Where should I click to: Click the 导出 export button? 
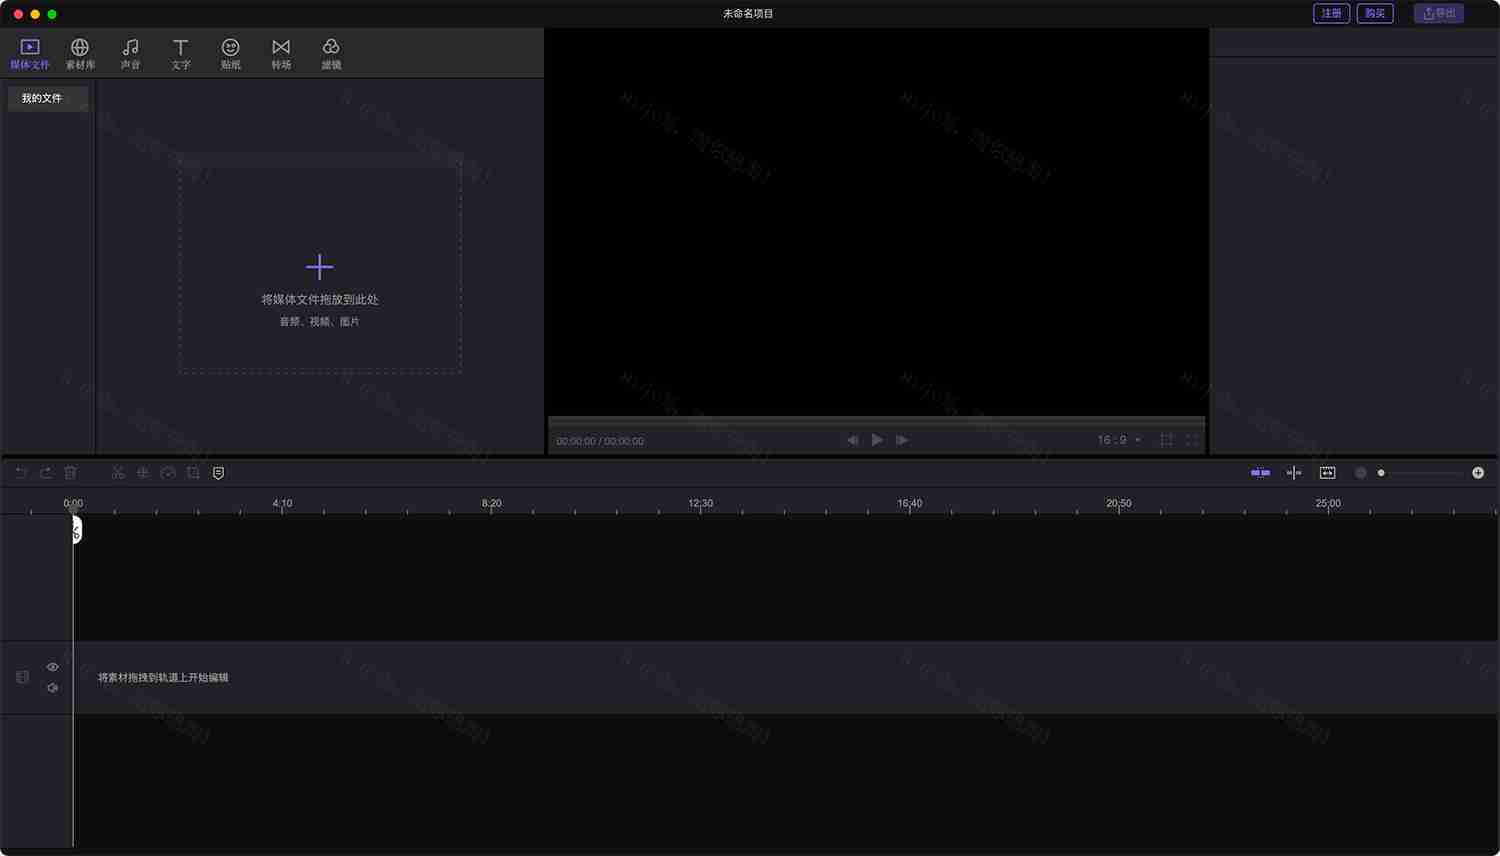pyautogui.click(x=1438, y=13)
